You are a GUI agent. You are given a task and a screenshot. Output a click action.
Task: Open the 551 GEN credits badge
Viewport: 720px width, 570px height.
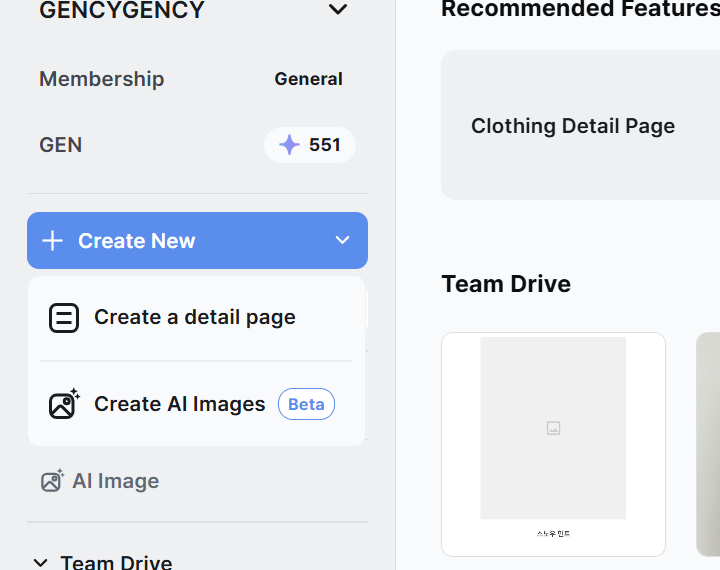point(310,145)
